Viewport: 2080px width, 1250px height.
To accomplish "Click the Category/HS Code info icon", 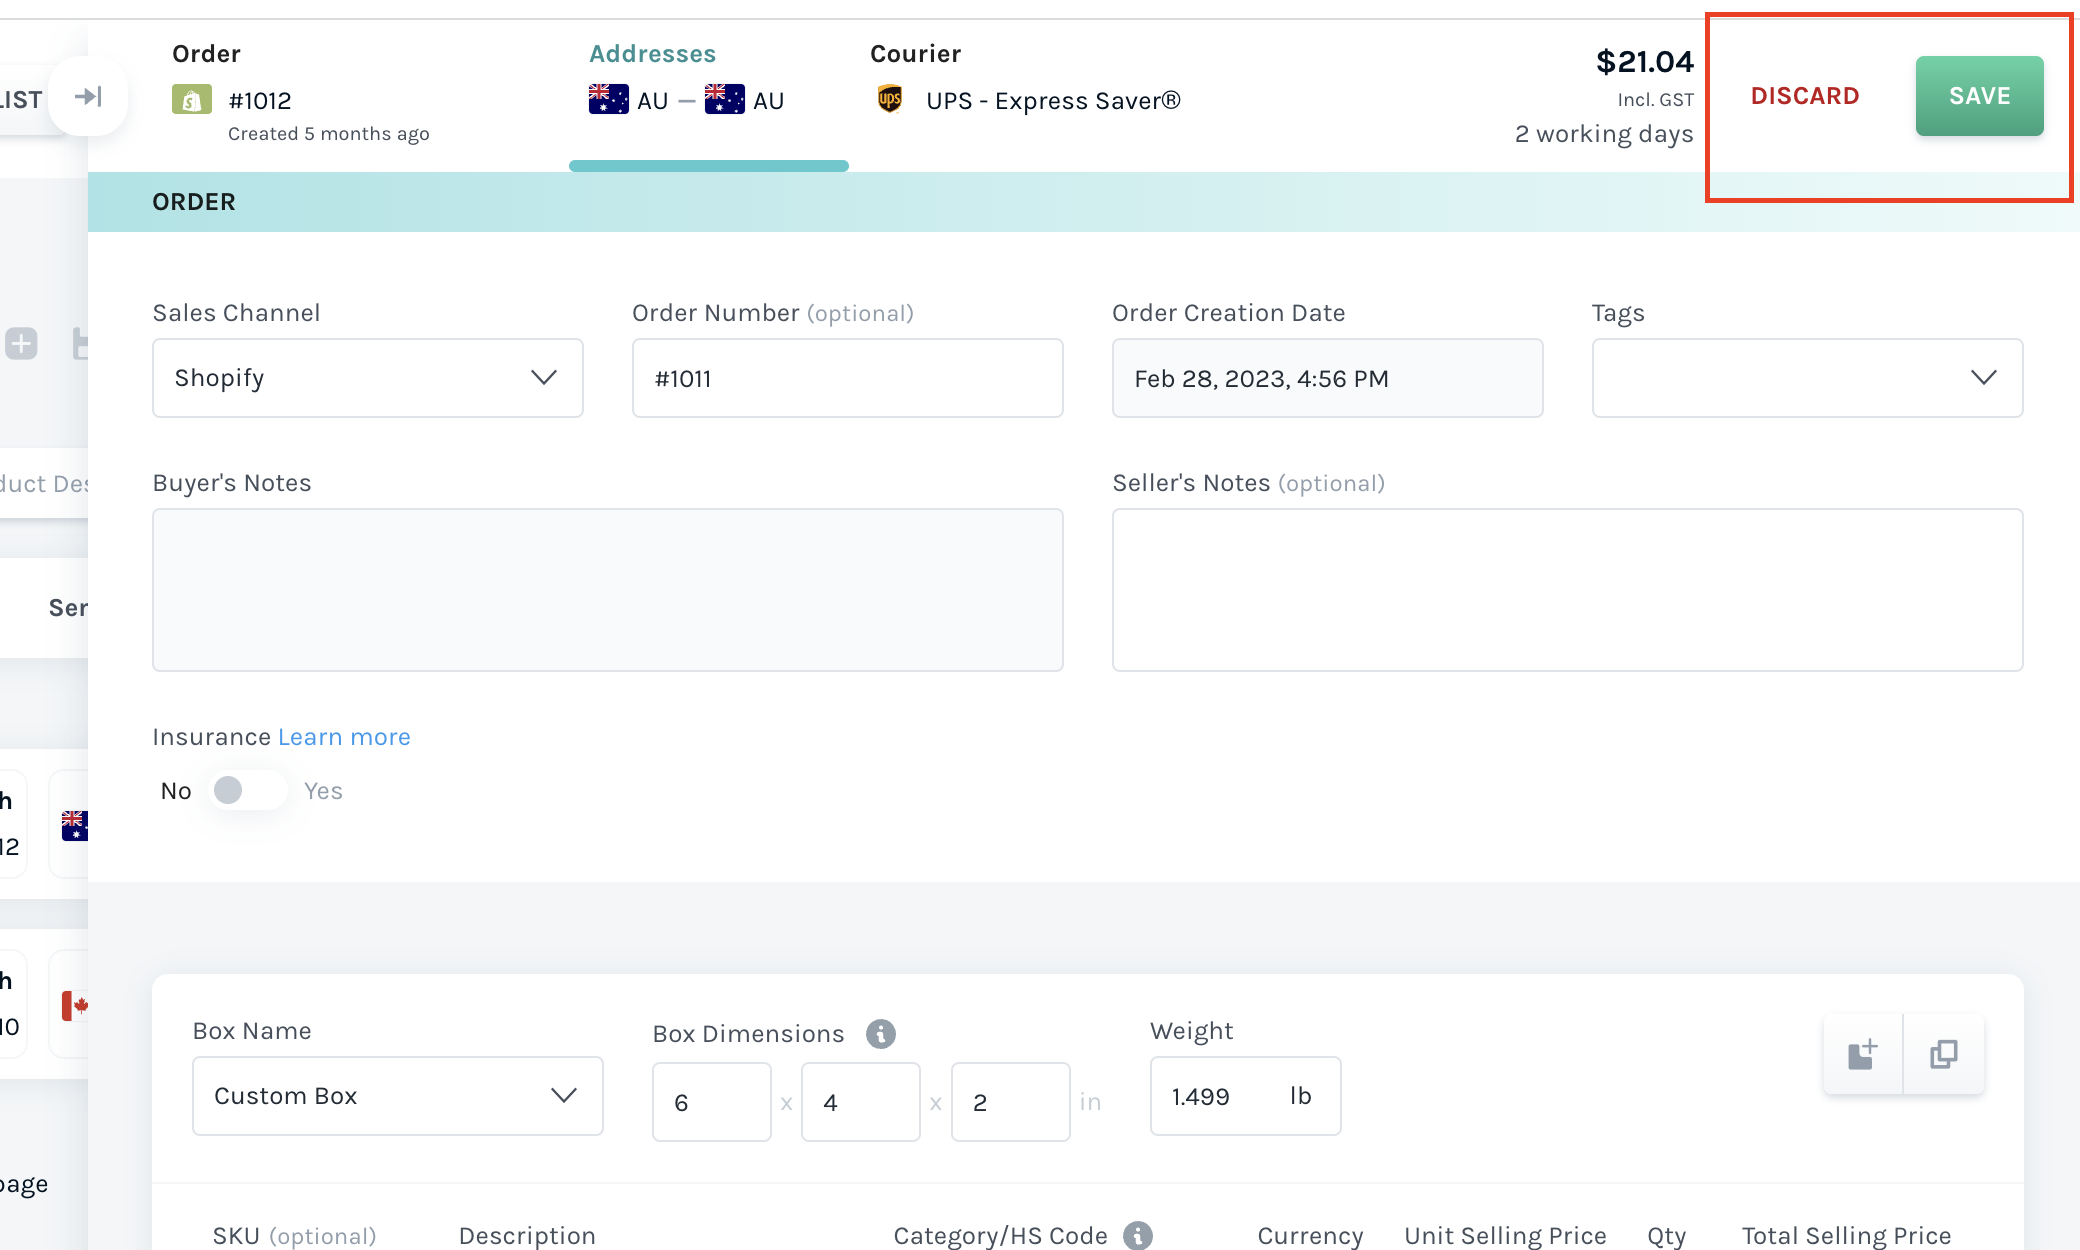I will point(1138,1235).
